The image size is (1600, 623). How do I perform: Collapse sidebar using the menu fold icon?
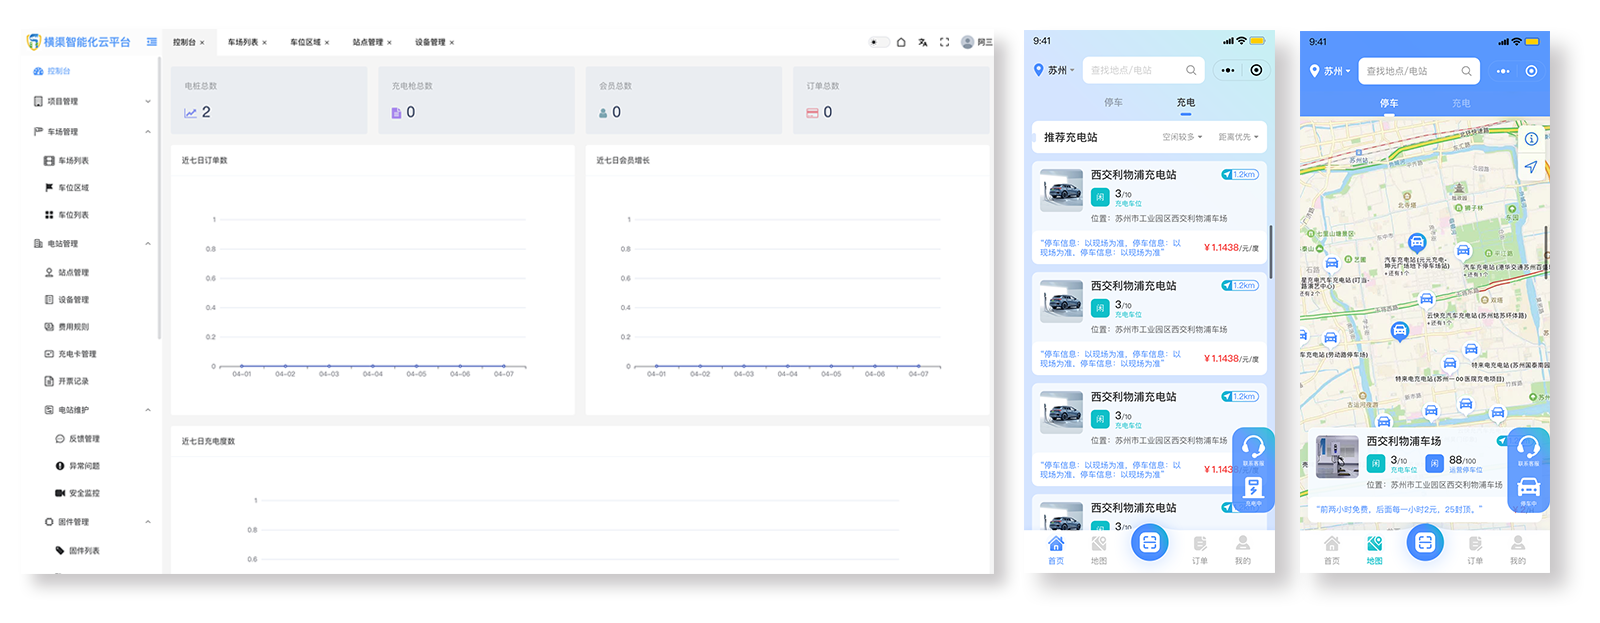[152, 42]
